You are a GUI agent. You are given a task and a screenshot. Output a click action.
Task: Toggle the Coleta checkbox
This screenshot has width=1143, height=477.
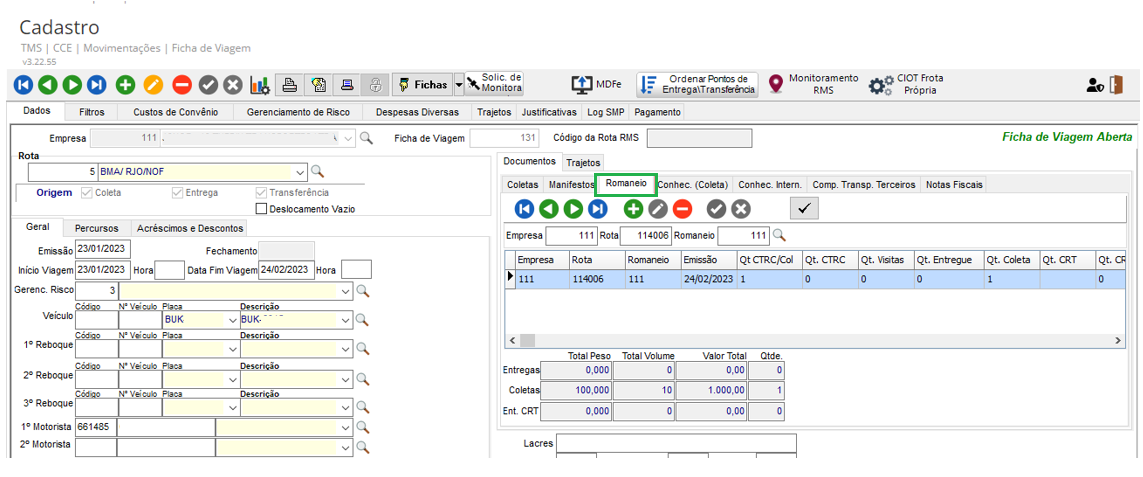tap(87, 193)
